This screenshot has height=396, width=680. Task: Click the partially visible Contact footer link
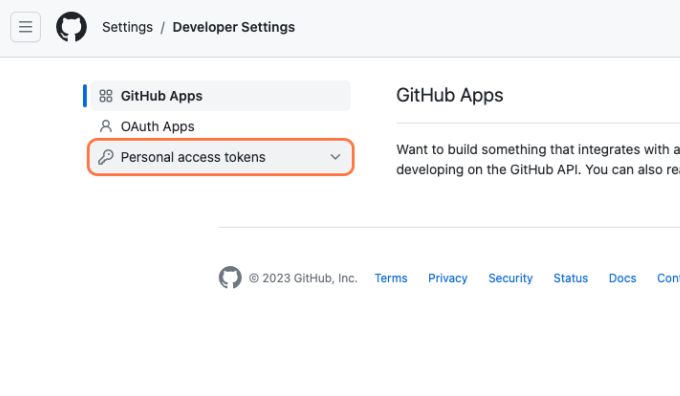pos(668,278)
